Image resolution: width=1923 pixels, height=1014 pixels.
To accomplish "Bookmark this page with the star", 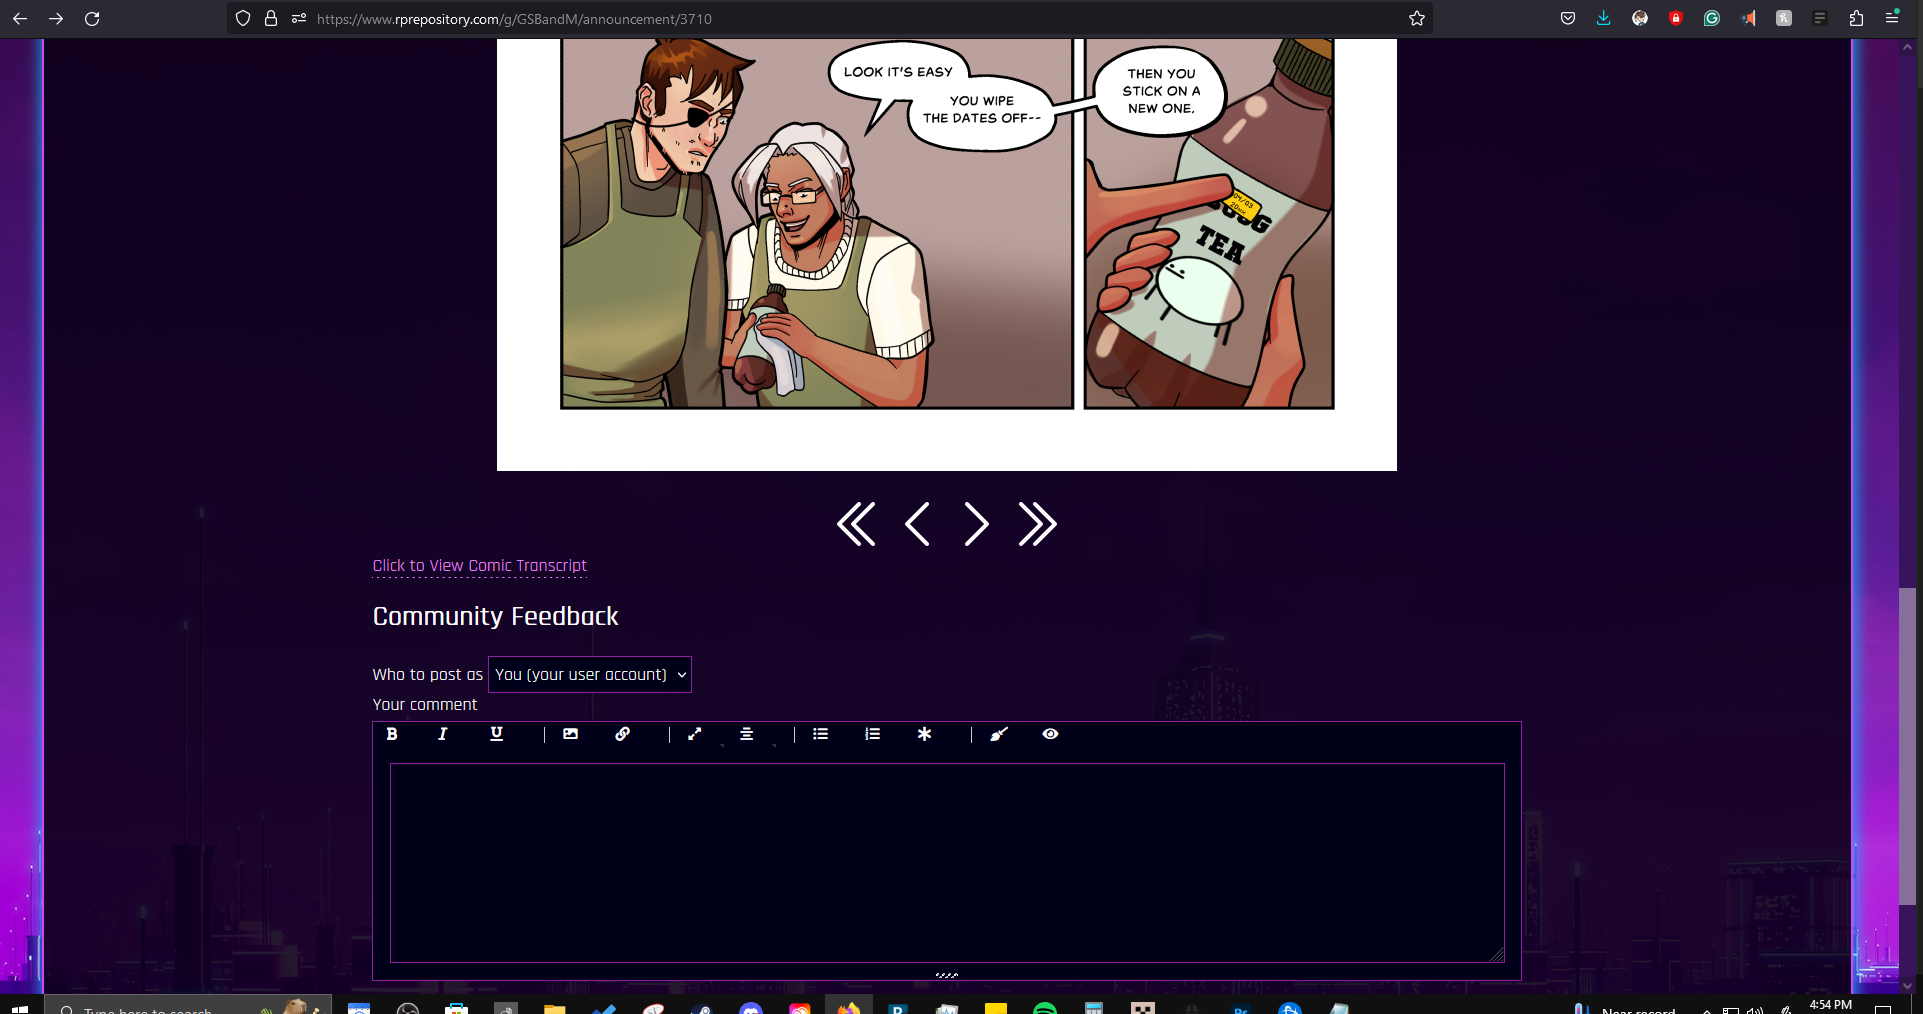I will click(1417, 18).
